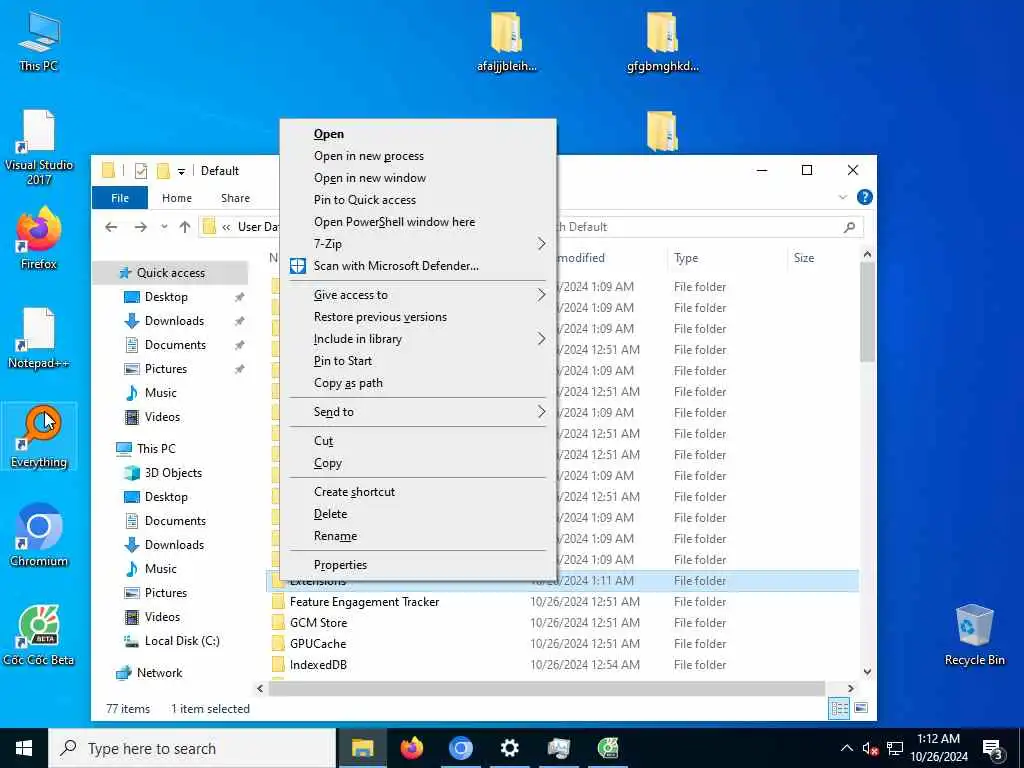1024x768 pixels.
Task: Choose Properties in the context menu
Action: point(418,565)
